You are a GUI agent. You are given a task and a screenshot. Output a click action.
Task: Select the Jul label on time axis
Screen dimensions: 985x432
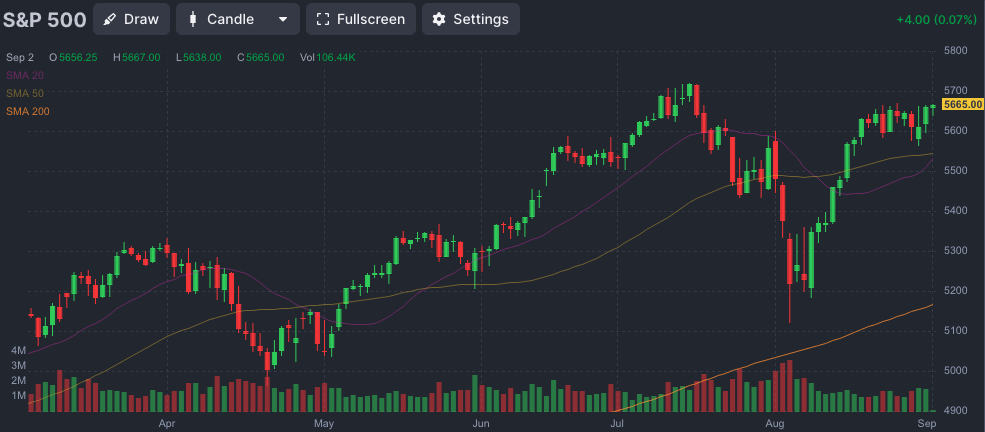tap(616, 423)
